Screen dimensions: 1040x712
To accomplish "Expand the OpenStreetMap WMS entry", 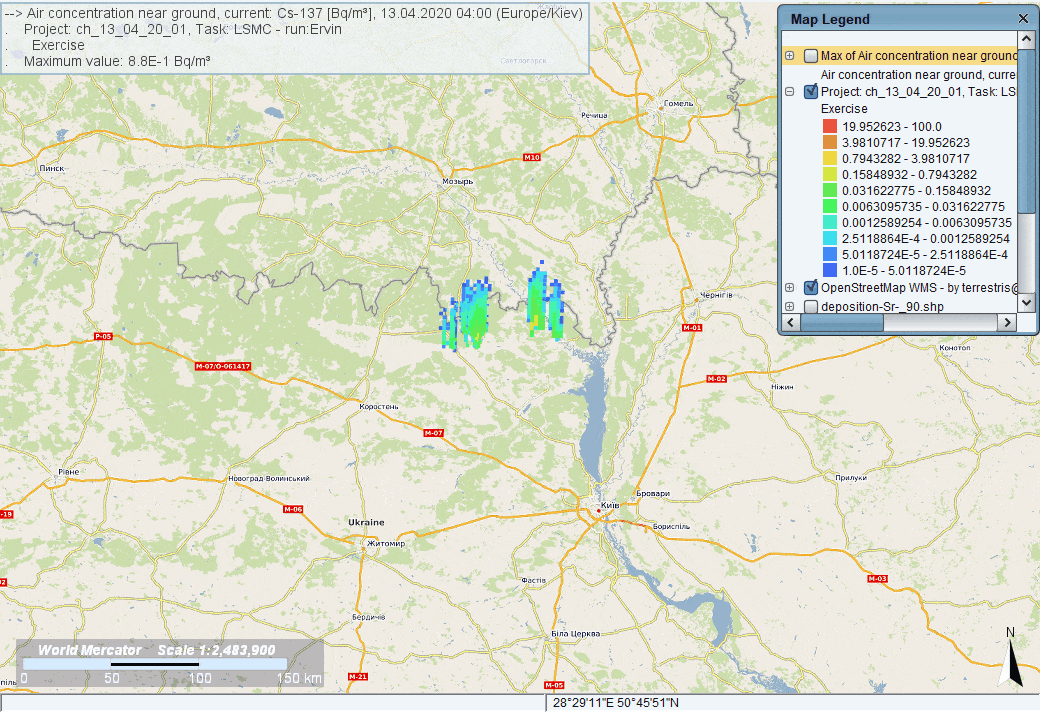I will [x=790, y=288].
